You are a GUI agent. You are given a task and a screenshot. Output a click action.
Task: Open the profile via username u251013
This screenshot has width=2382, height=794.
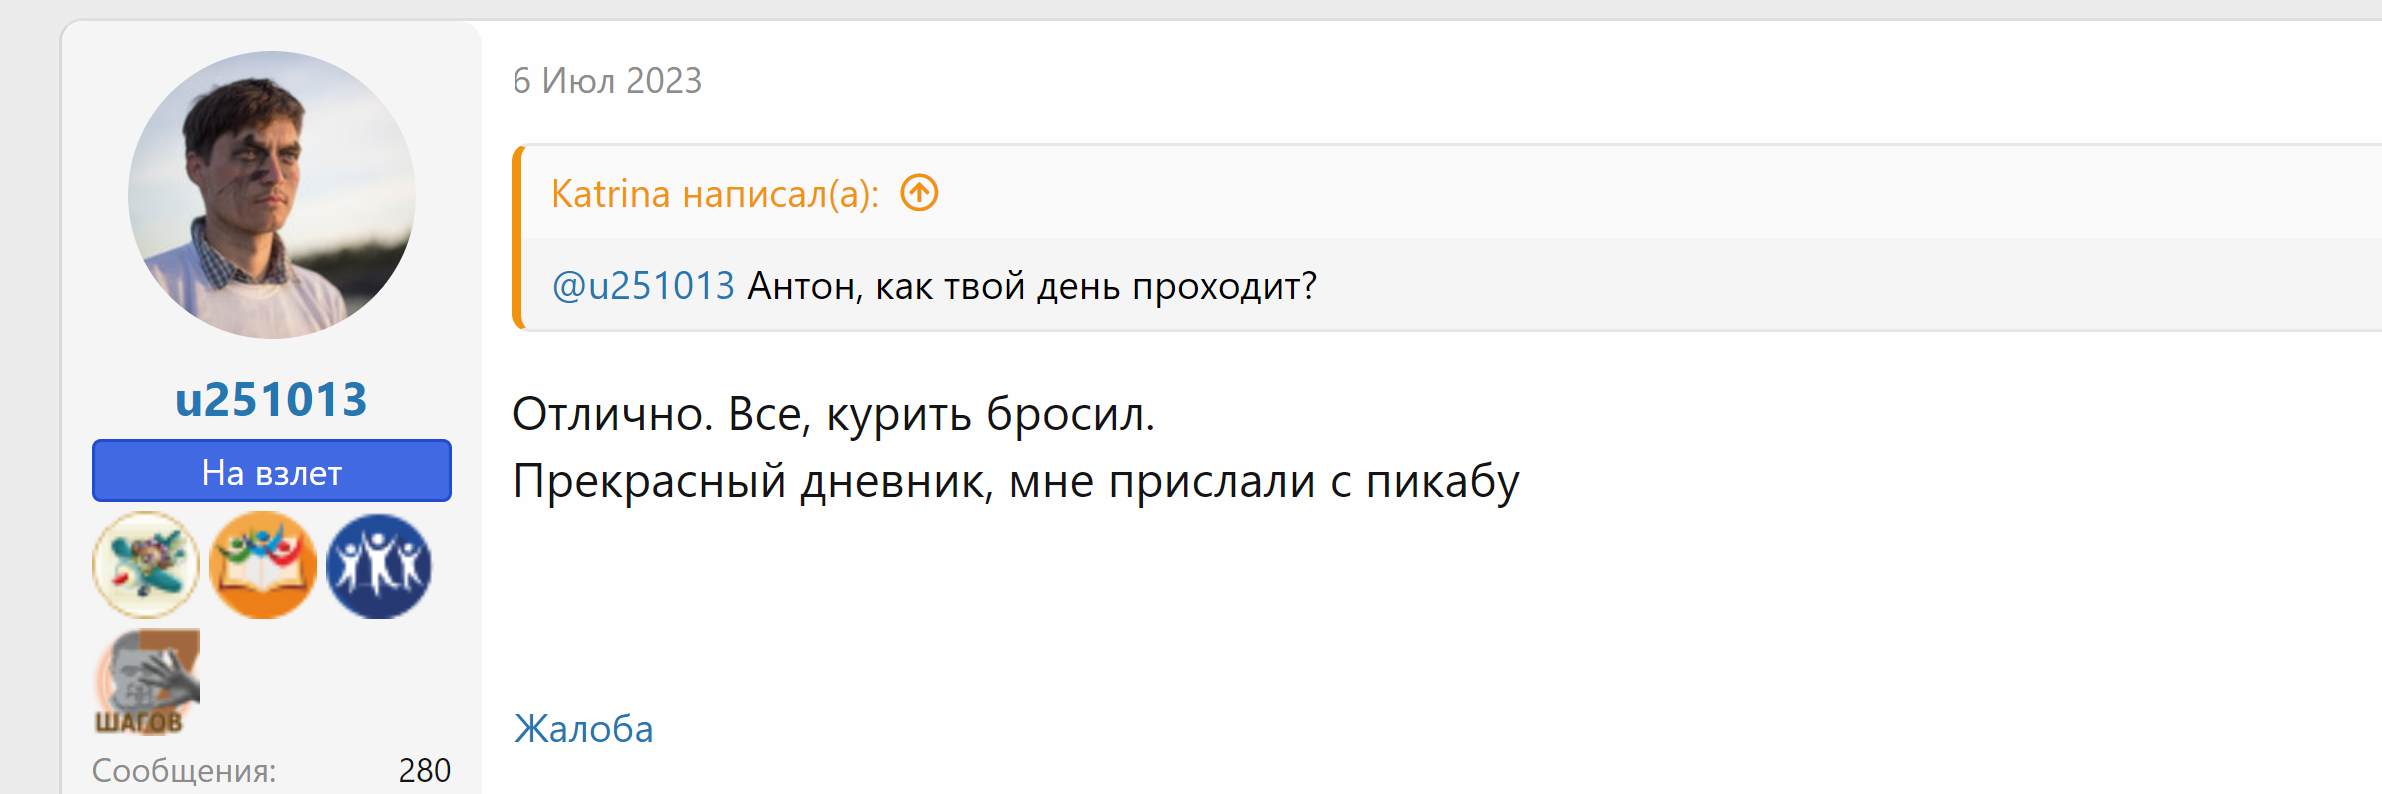click(x=271, y=398)
